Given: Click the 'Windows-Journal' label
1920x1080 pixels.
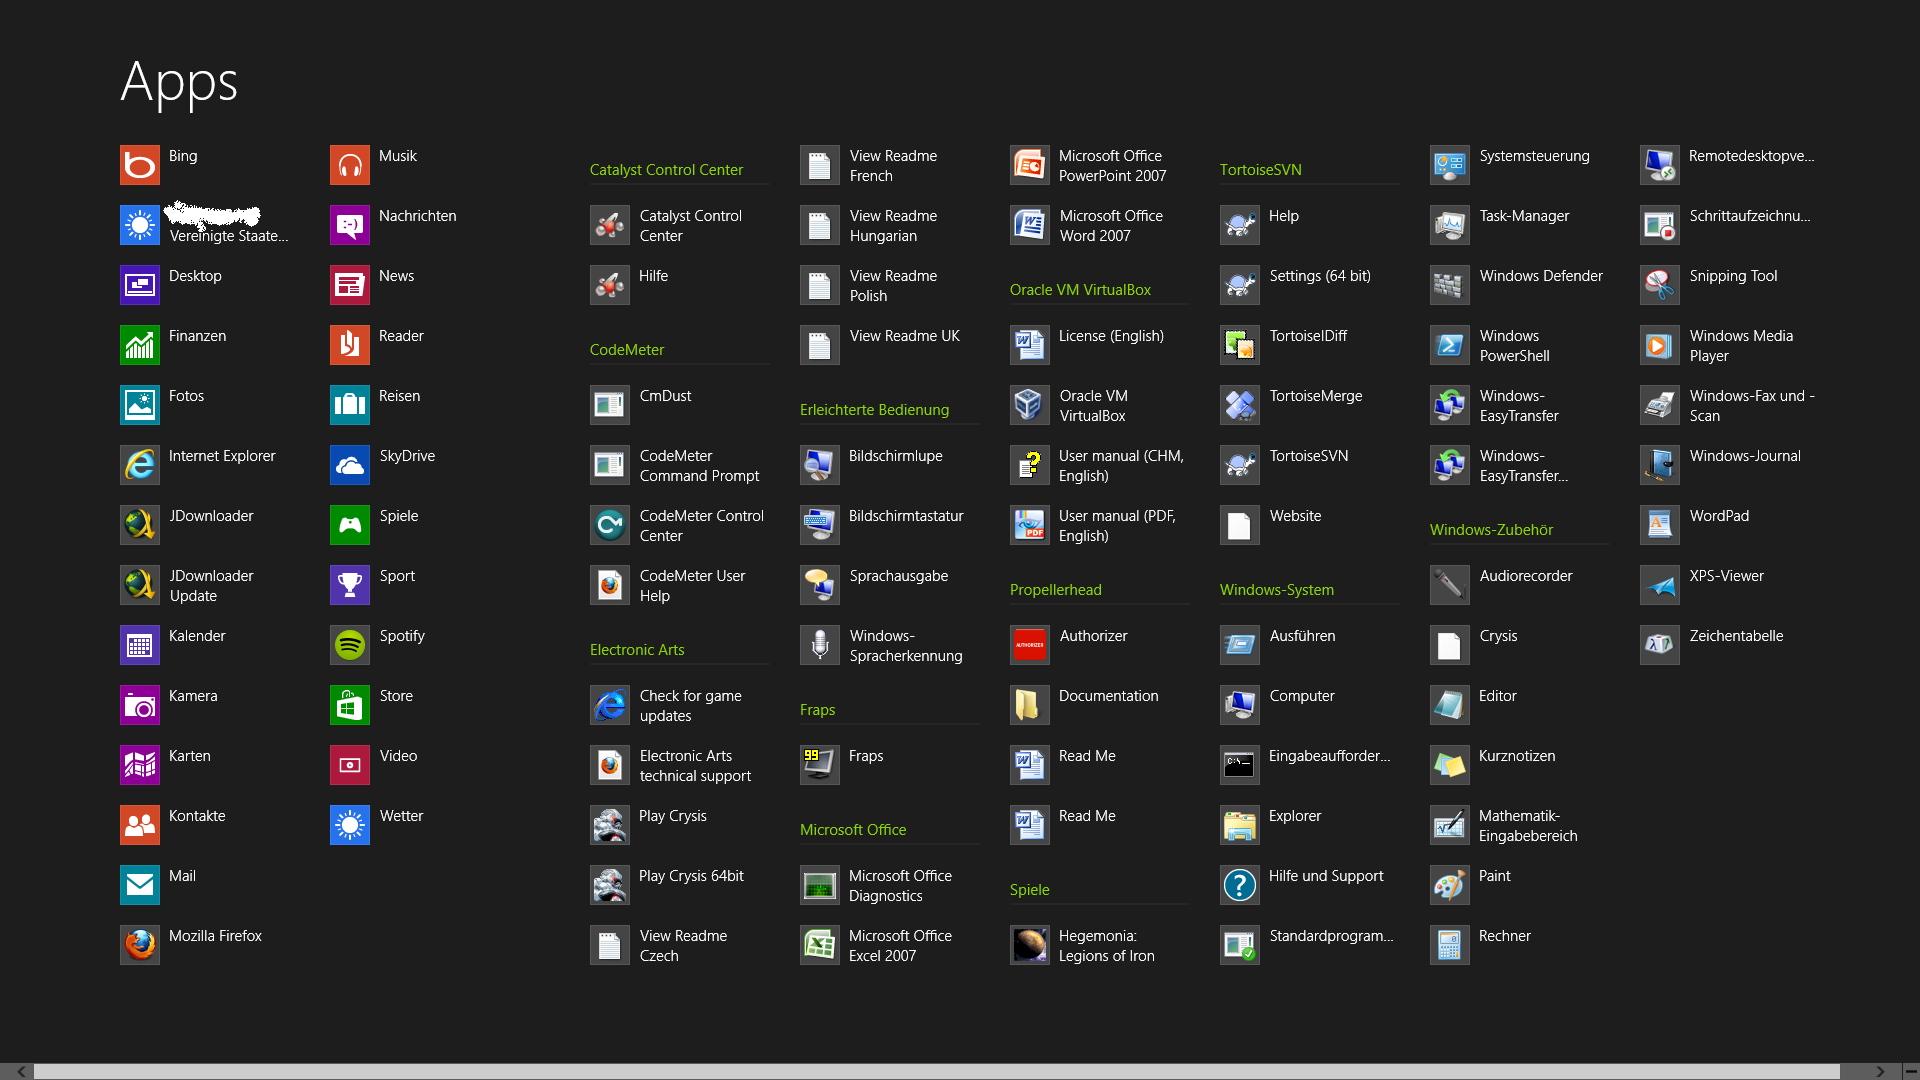Looking at the screenshot, I should 1745,456.
